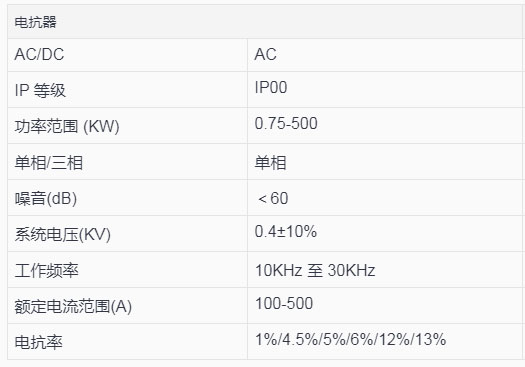Select the 噪音(dB) label
The image size is (525, 367).
pos(46,199)
